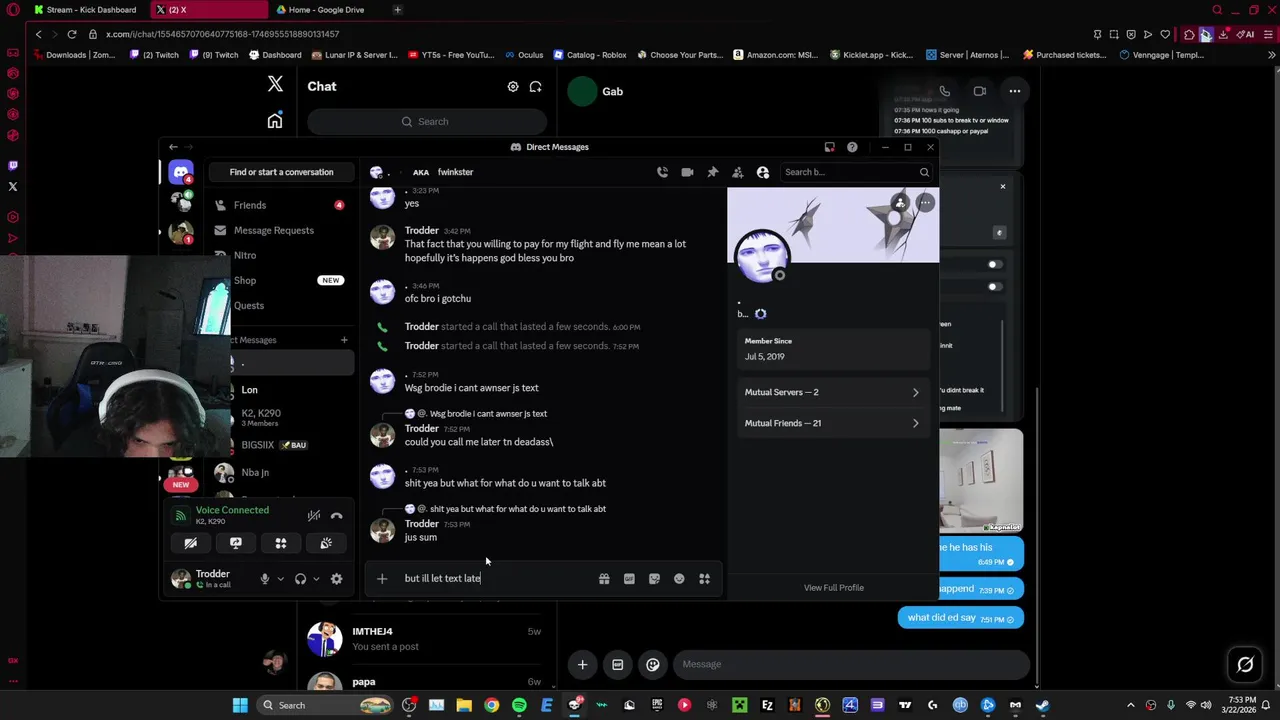Screen dimensions: 1280x720
Task: Open Friends in Discord sidebar
Action: [281, 205]
